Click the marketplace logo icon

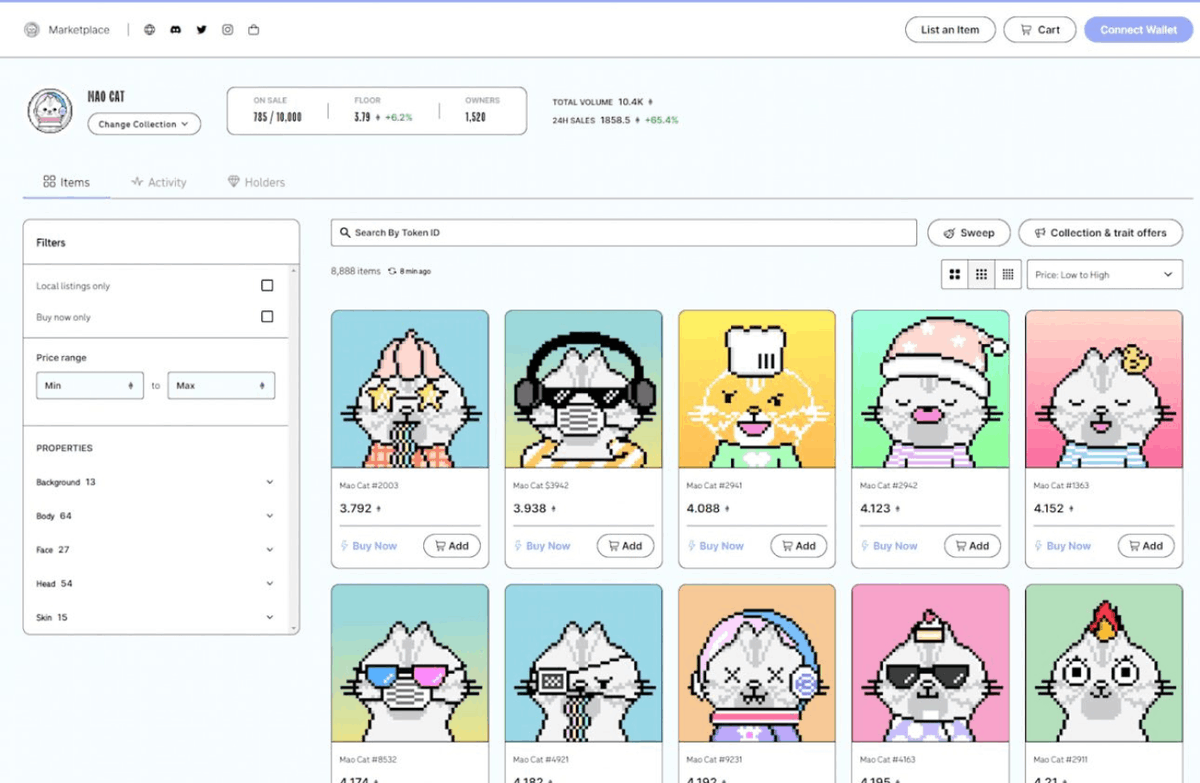click(32, 30)
